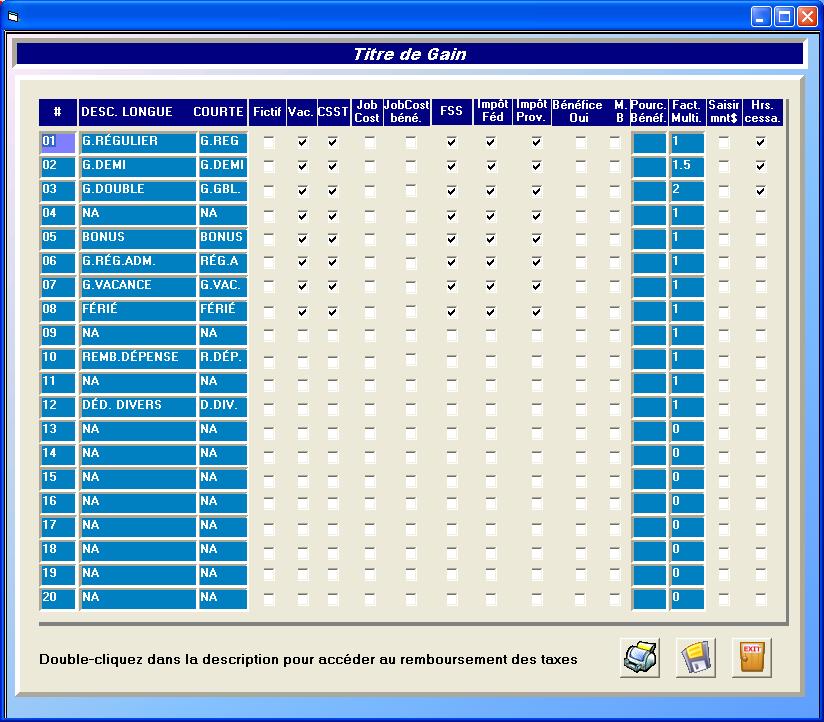Enable Saisir mnt$ for REMB.DÉPENSE row
This screenshot has height=722, width=824.
[x=724, y=359]
